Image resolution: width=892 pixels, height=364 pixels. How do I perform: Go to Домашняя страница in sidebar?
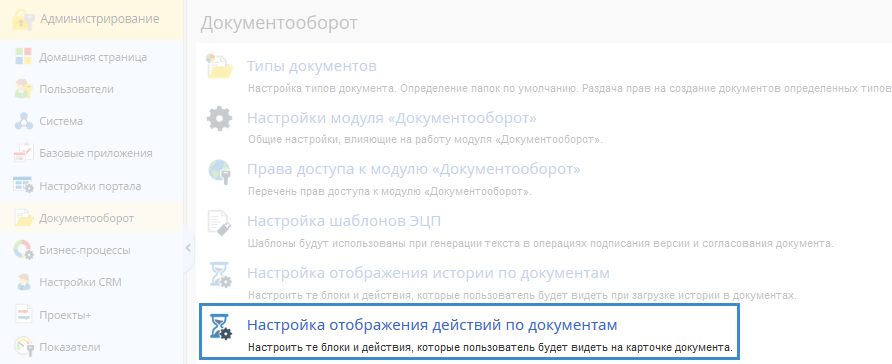point(92,57)
